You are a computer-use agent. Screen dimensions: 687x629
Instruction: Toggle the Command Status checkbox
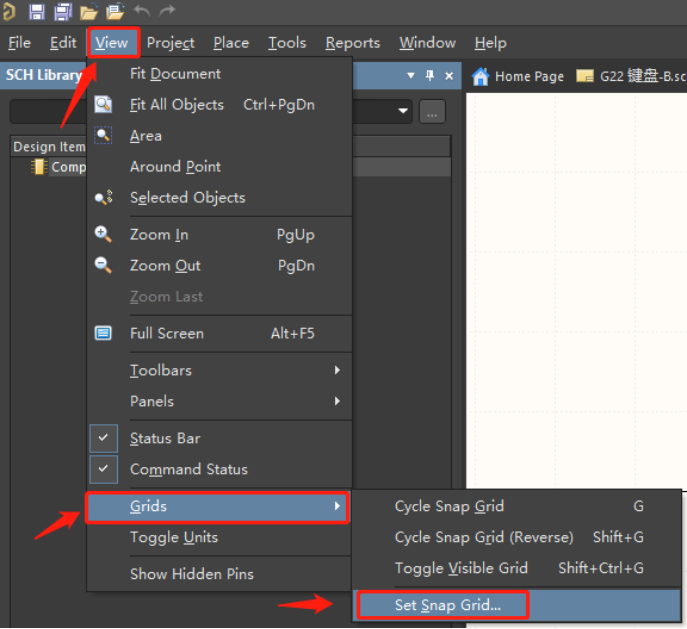(103, 469)
